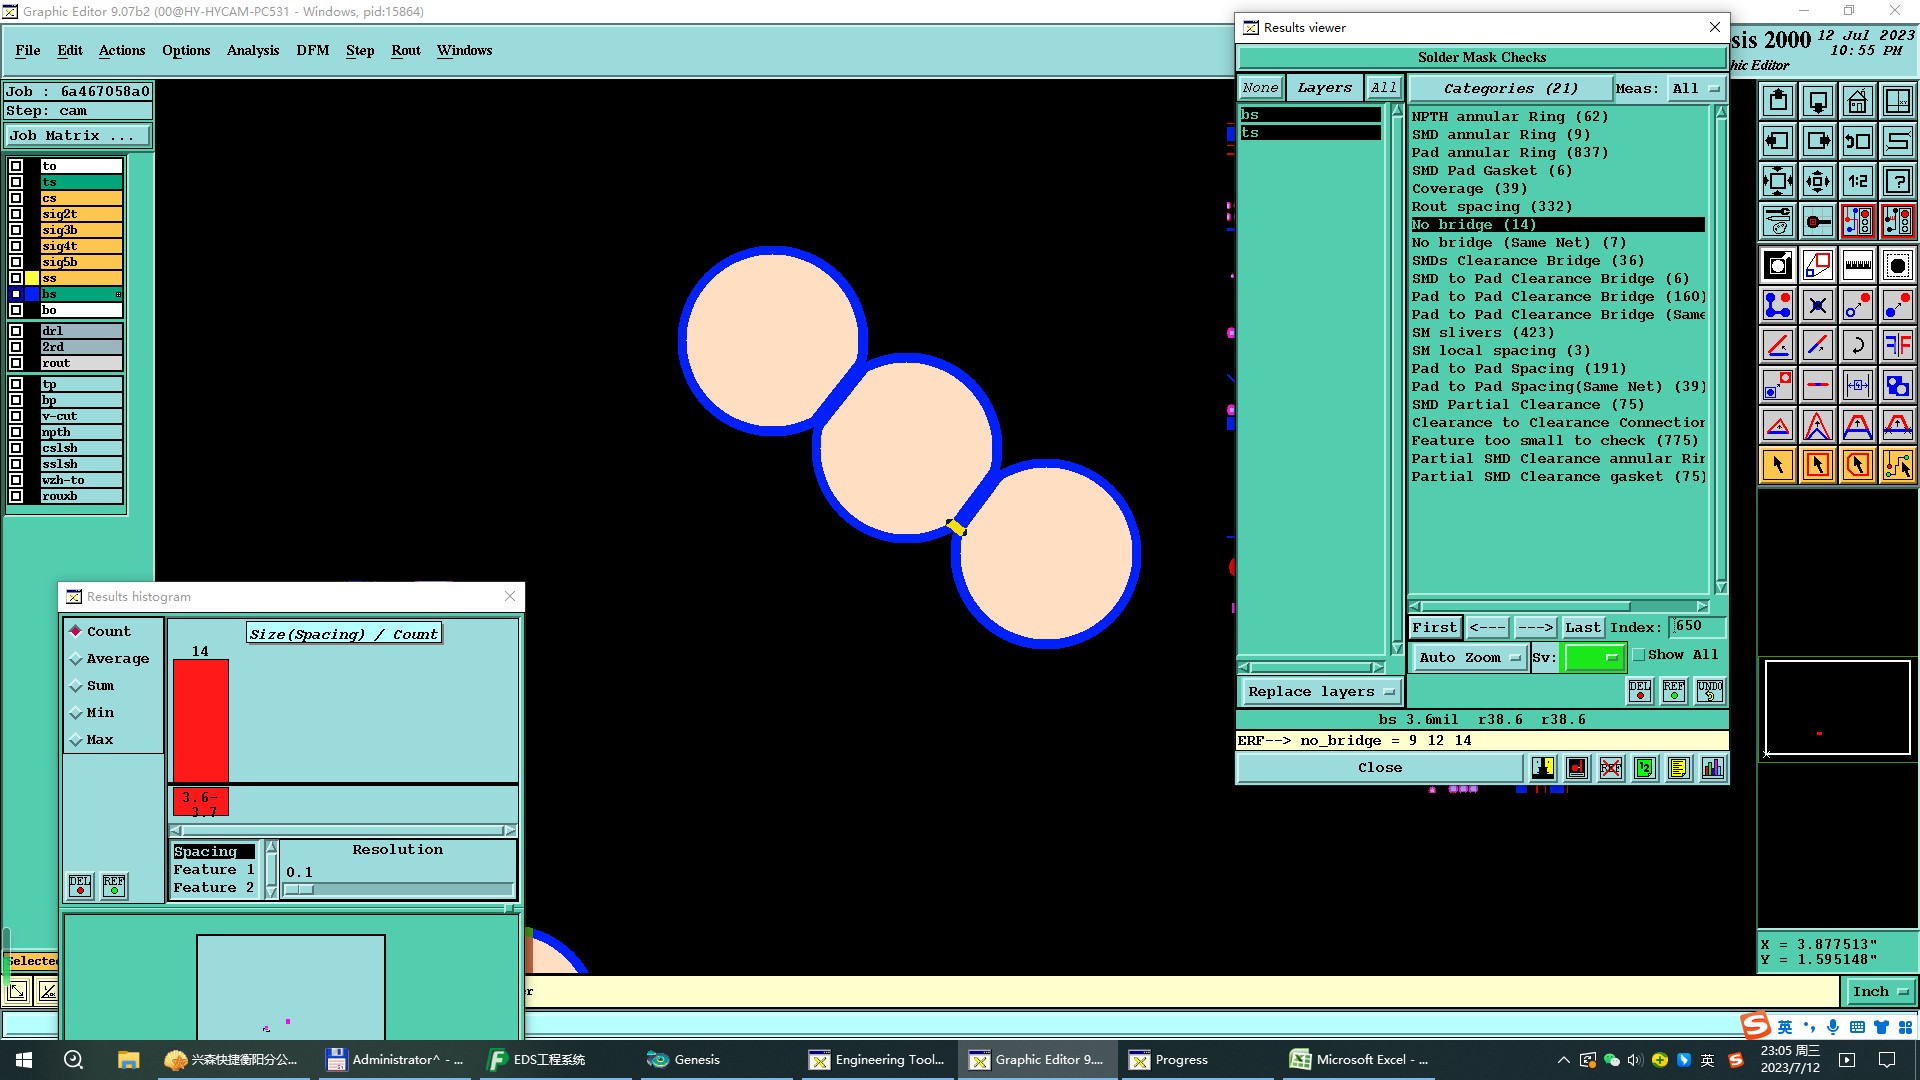
Task: Click histogram list up-arrow scroller
Action: tap(271, 848)
